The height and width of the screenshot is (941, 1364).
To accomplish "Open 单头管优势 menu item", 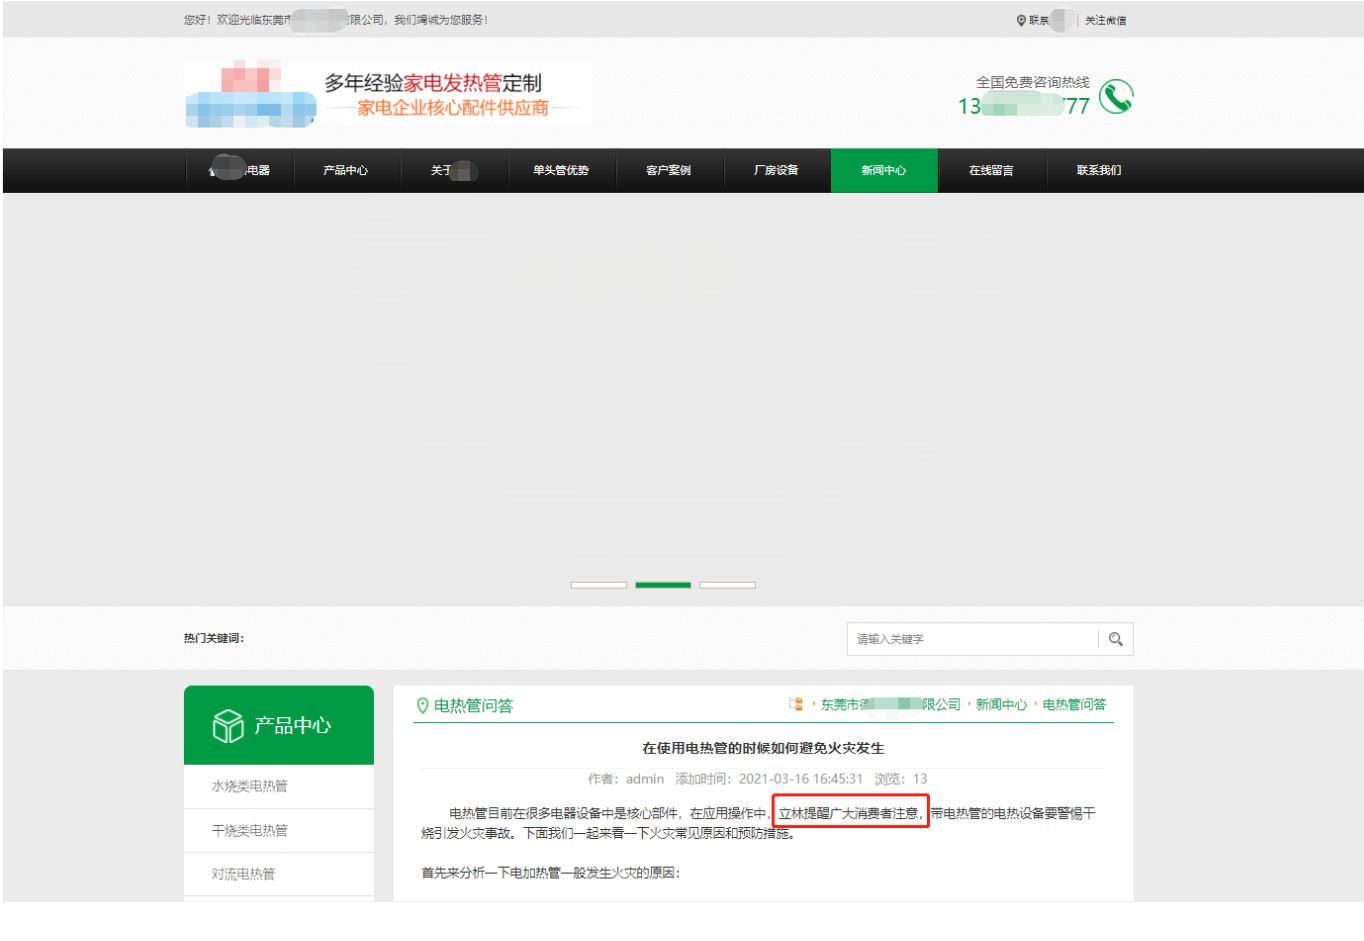I will point(560,170).
